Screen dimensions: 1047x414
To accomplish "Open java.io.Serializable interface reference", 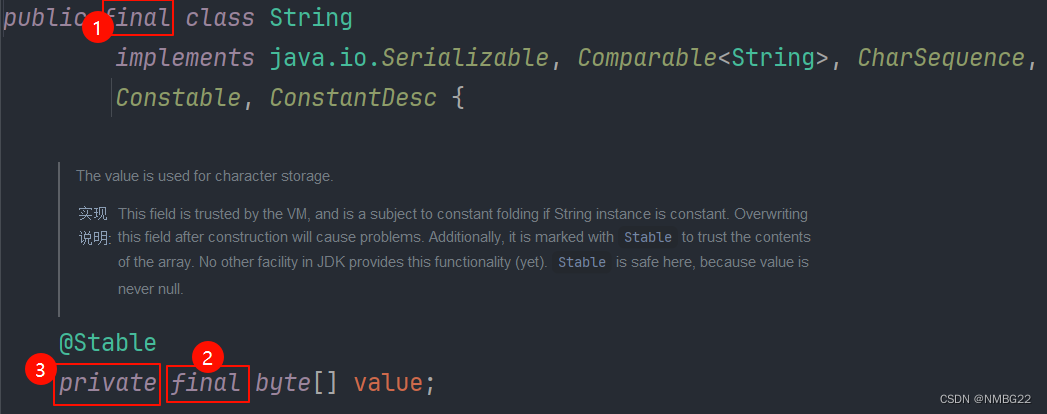I will tap(409, 59).
